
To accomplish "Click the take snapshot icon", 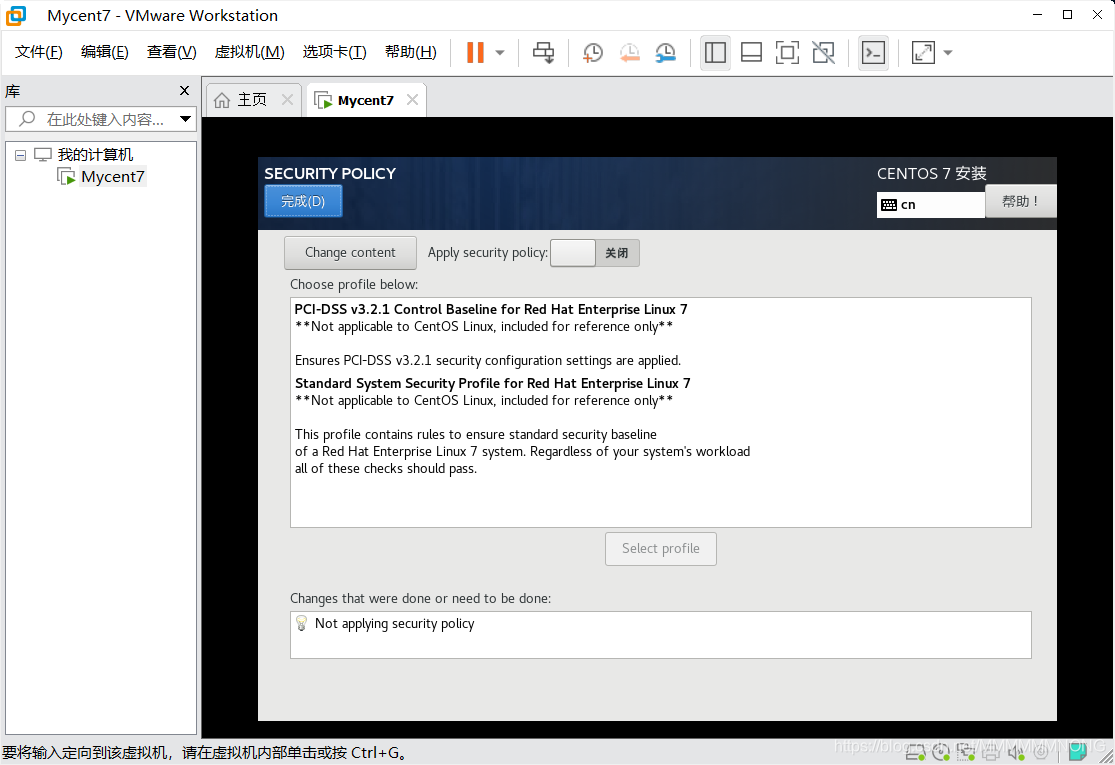I will point(592,53).
